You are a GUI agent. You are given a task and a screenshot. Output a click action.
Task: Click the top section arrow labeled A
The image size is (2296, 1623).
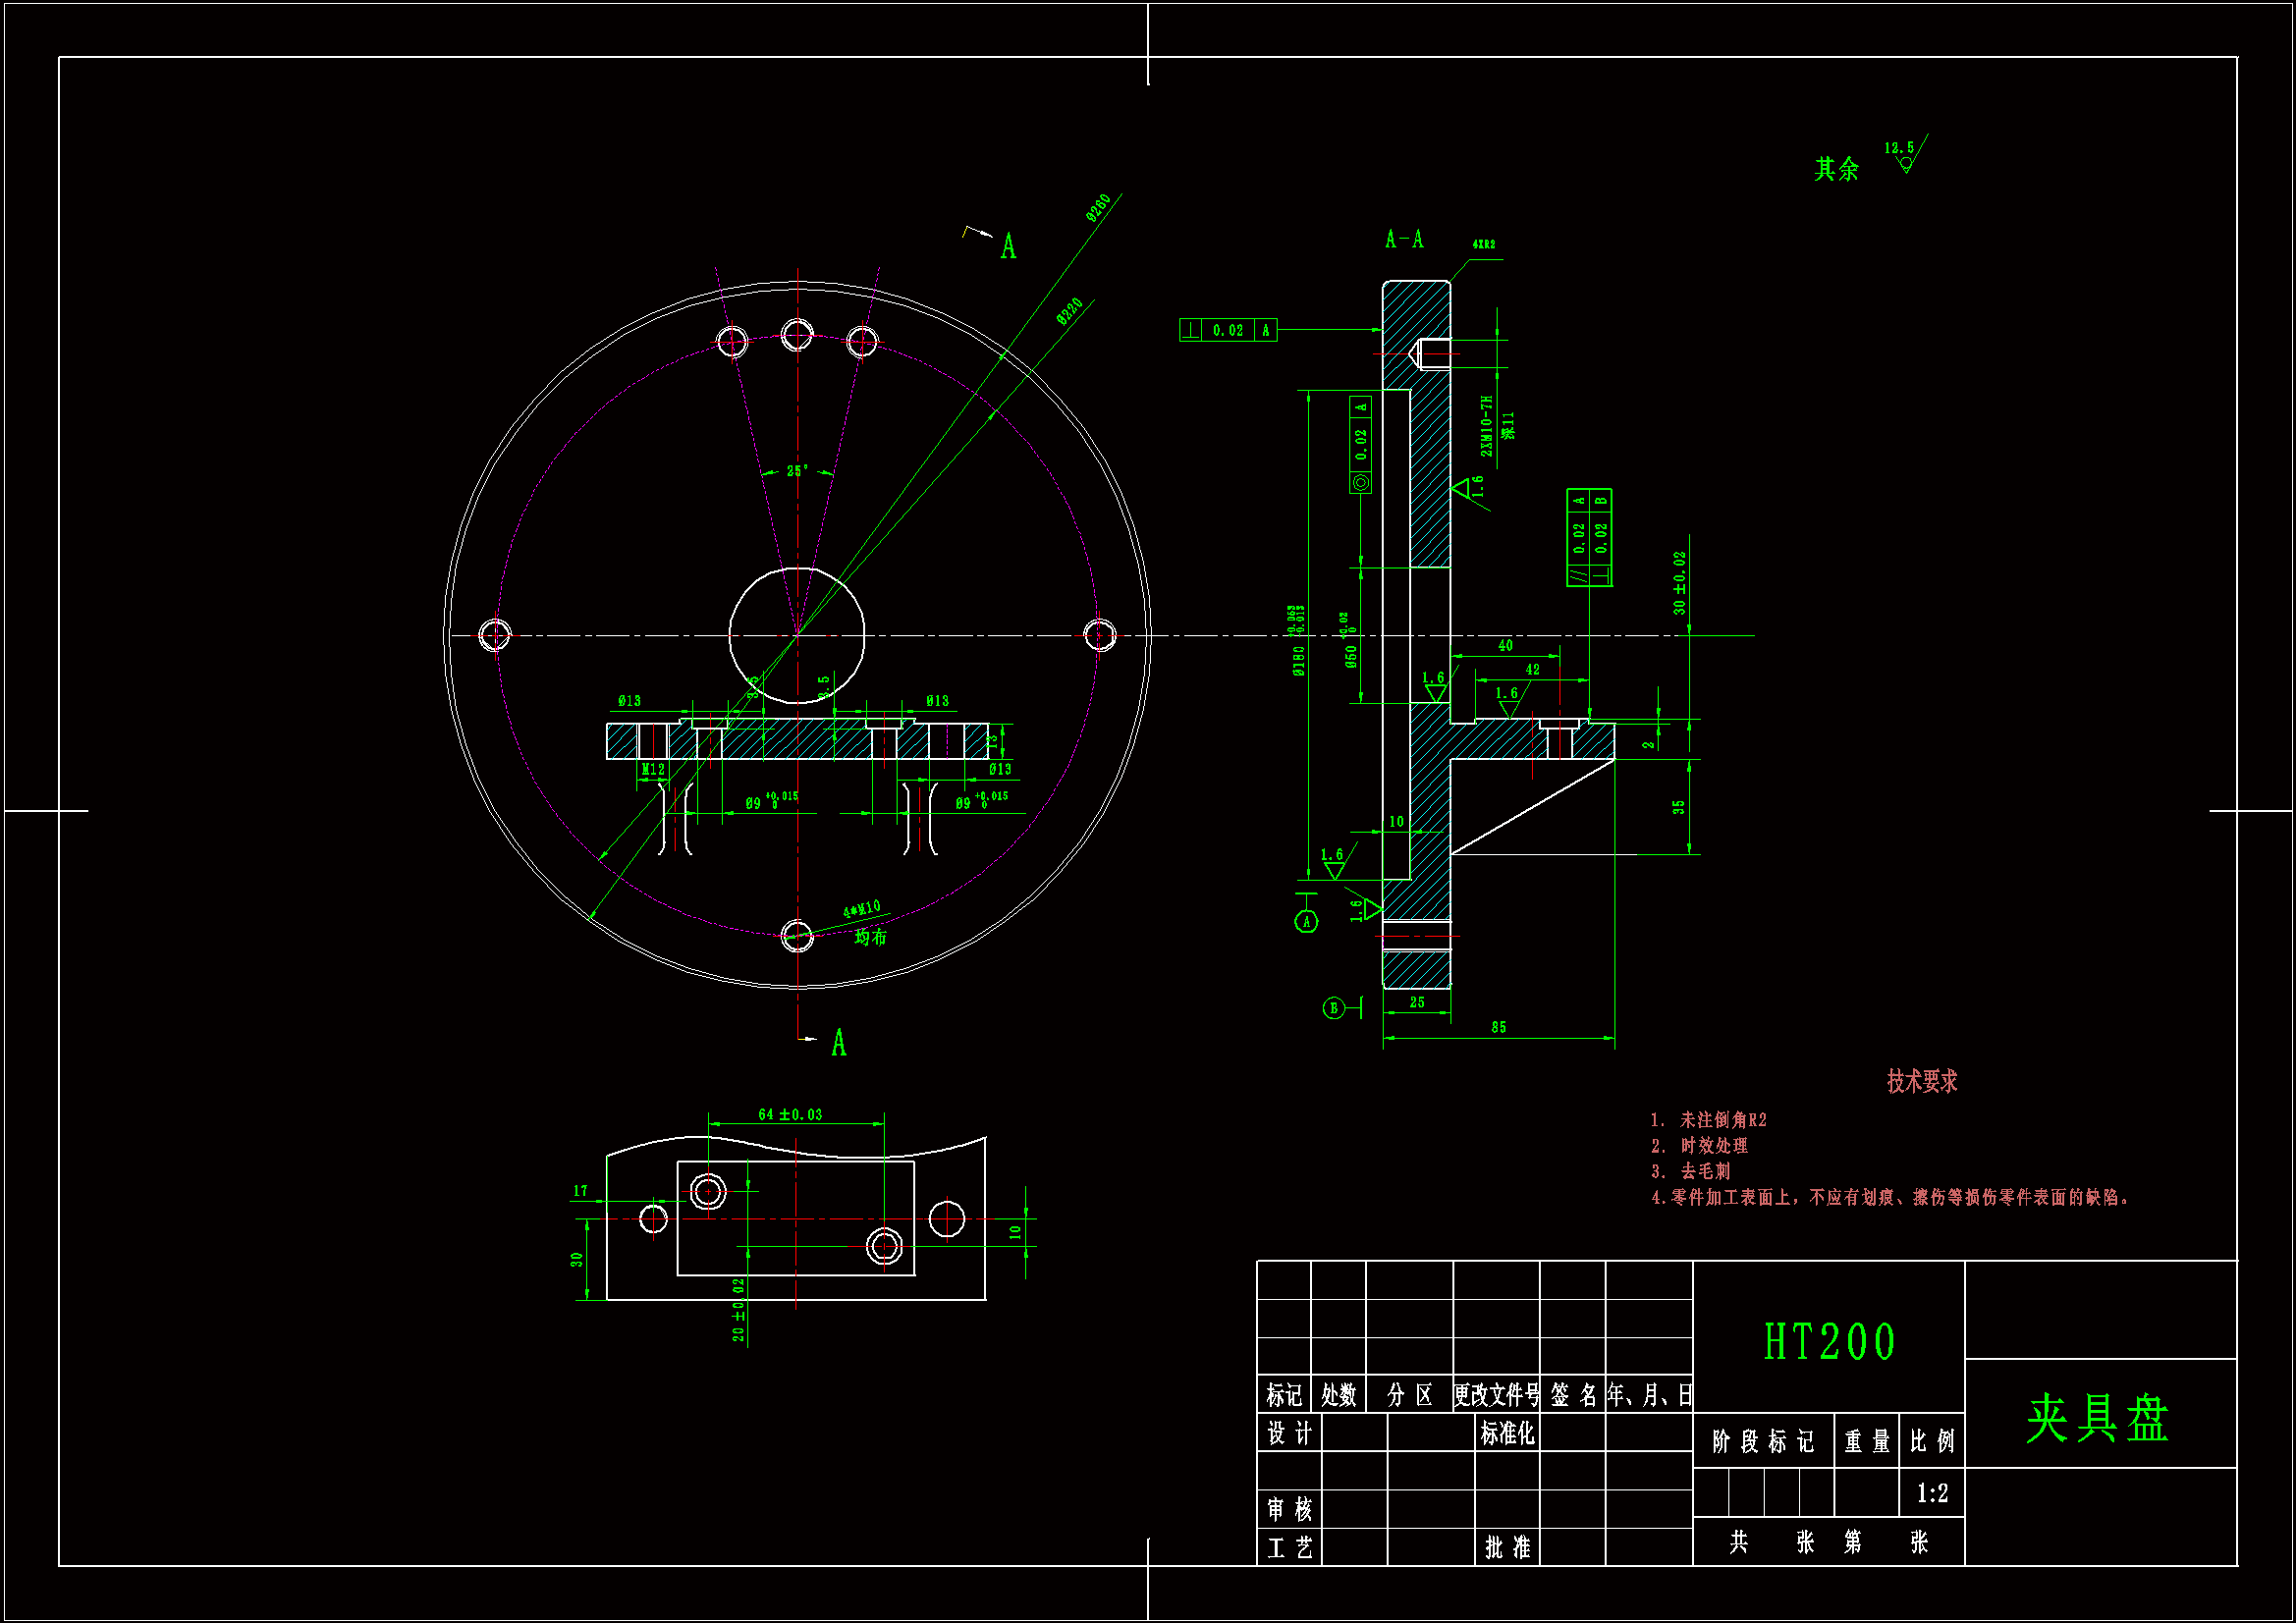[1007, 246]
